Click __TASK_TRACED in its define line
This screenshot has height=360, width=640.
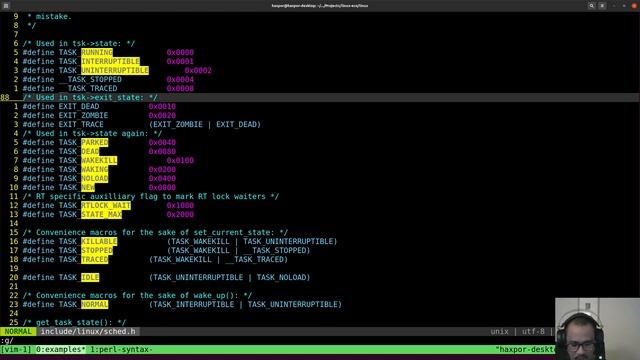88,88
